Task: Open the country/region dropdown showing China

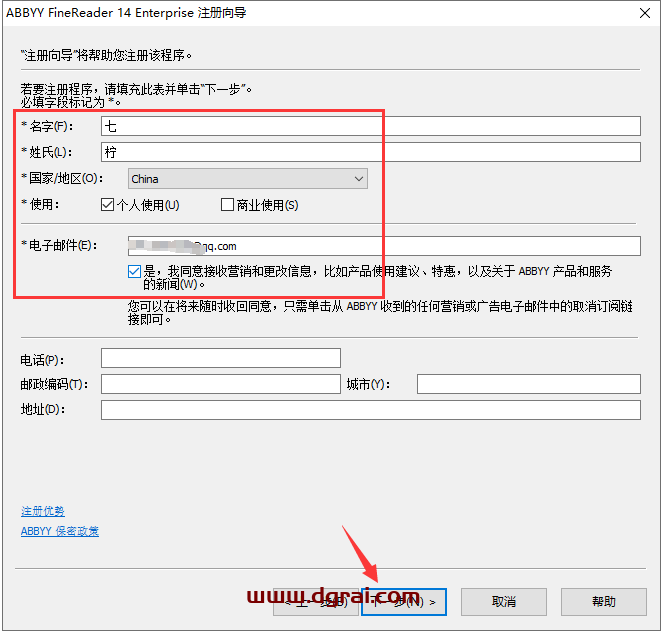Action: point(248,178)
